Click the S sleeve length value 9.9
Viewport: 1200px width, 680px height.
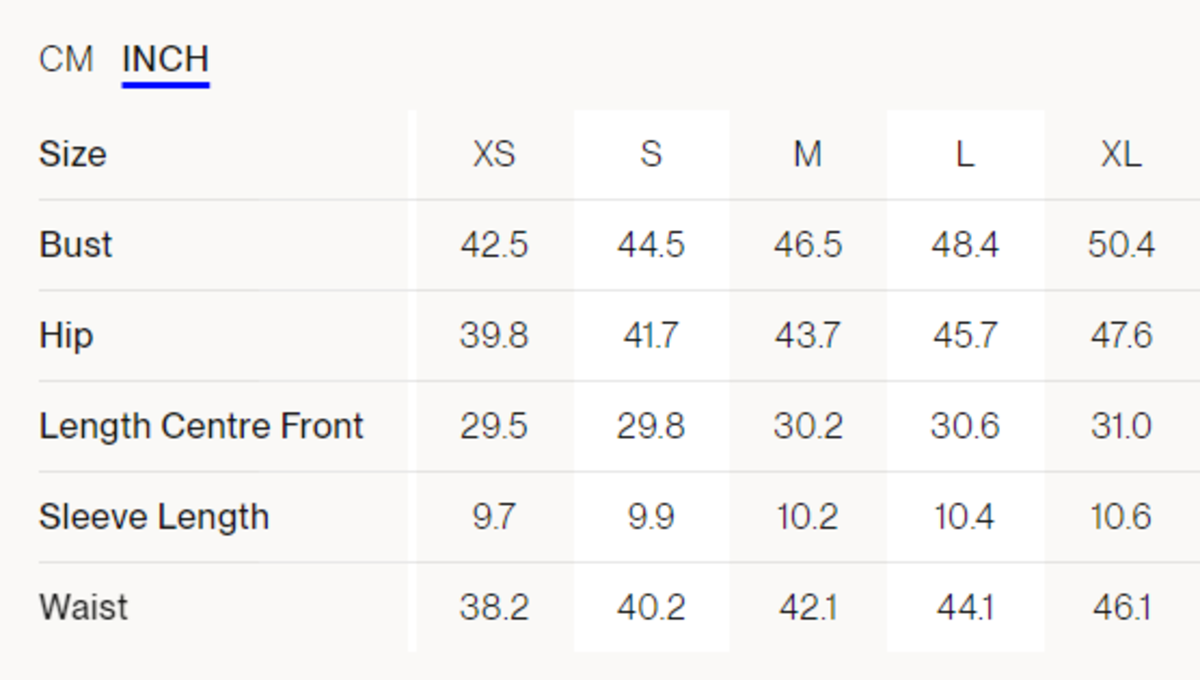point(651,517)
